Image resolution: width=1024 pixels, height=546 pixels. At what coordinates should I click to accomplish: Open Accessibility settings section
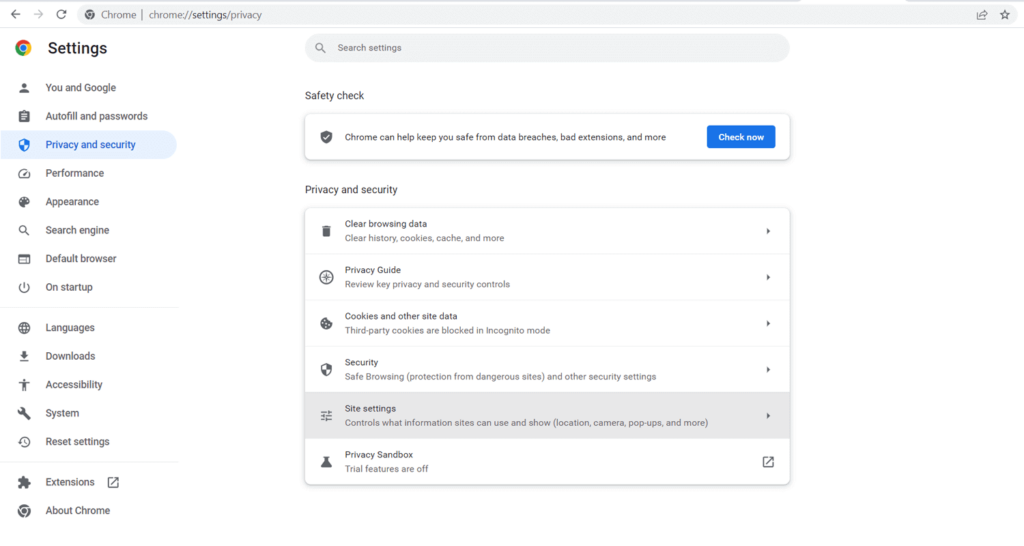(x=88, y=385)
